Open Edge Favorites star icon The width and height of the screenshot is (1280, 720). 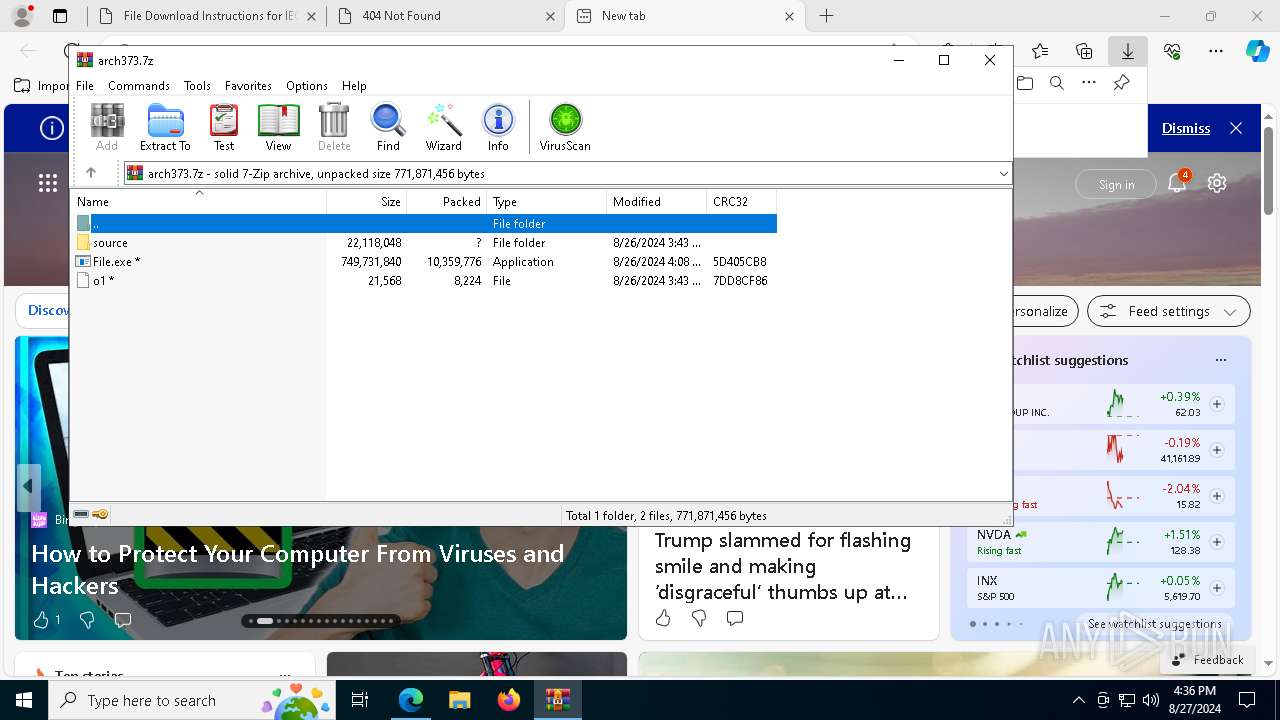pos(1040,51)
